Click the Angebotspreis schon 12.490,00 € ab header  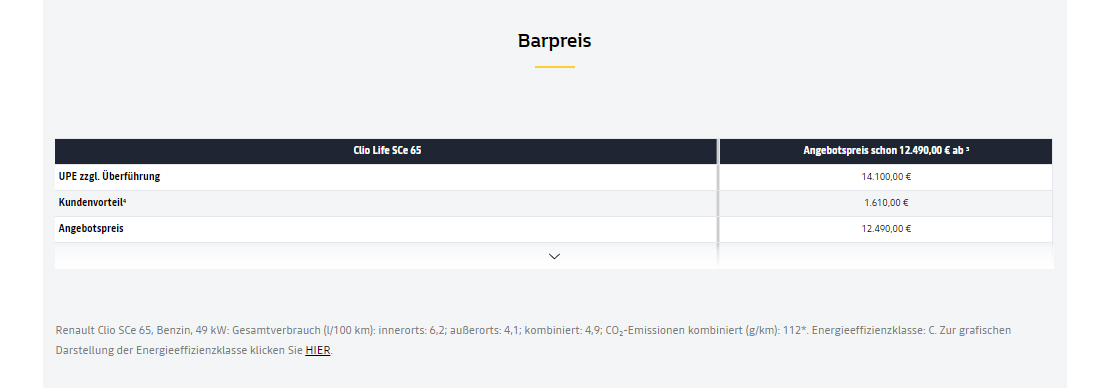coord(886,151)
